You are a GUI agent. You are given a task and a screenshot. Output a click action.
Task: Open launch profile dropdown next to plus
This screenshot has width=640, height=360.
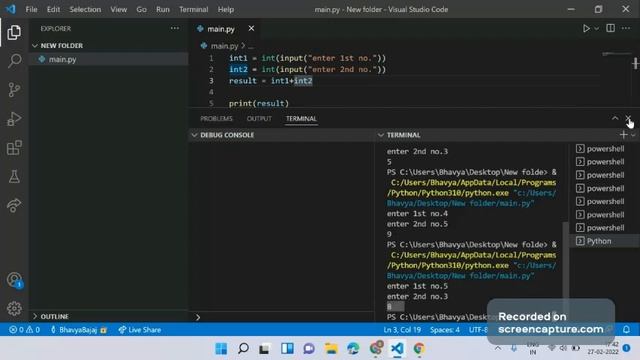633,135
